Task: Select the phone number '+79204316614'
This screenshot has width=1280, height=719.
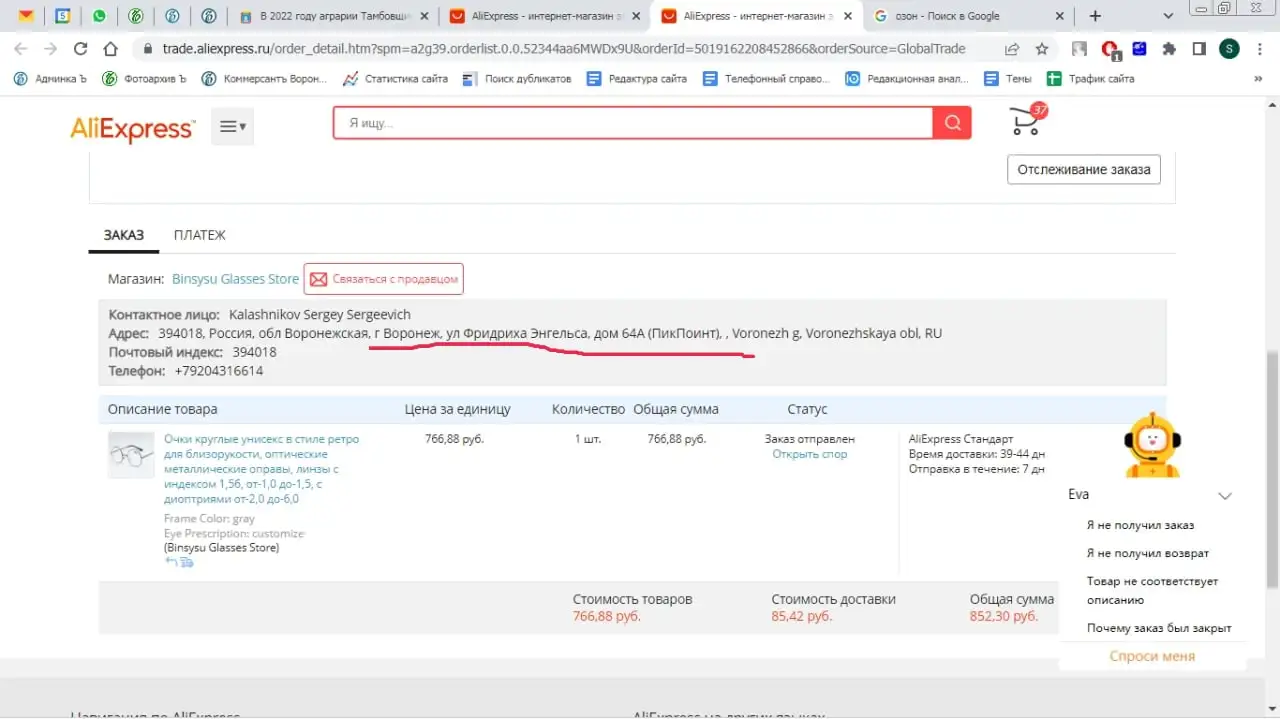Action: (219, 371)
